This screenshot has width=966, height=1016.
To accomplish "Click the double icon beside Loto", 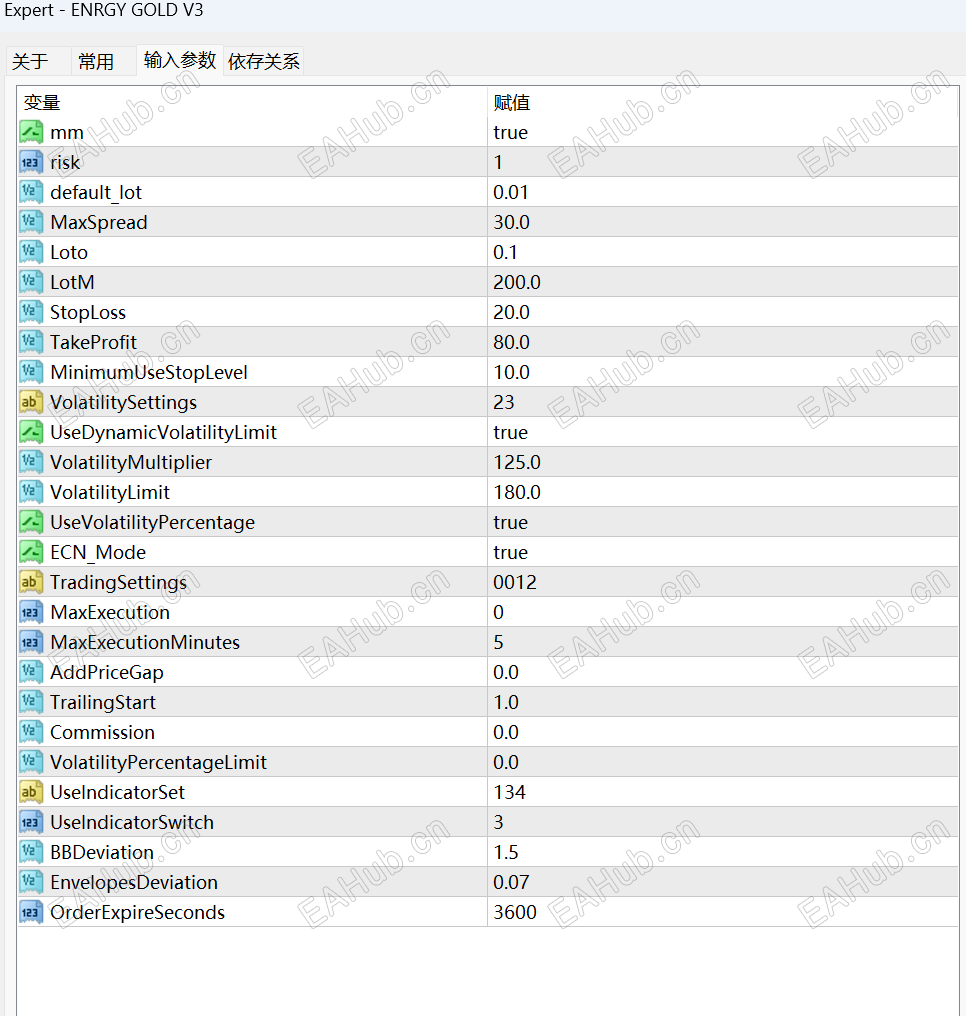I will coord(30,252).
